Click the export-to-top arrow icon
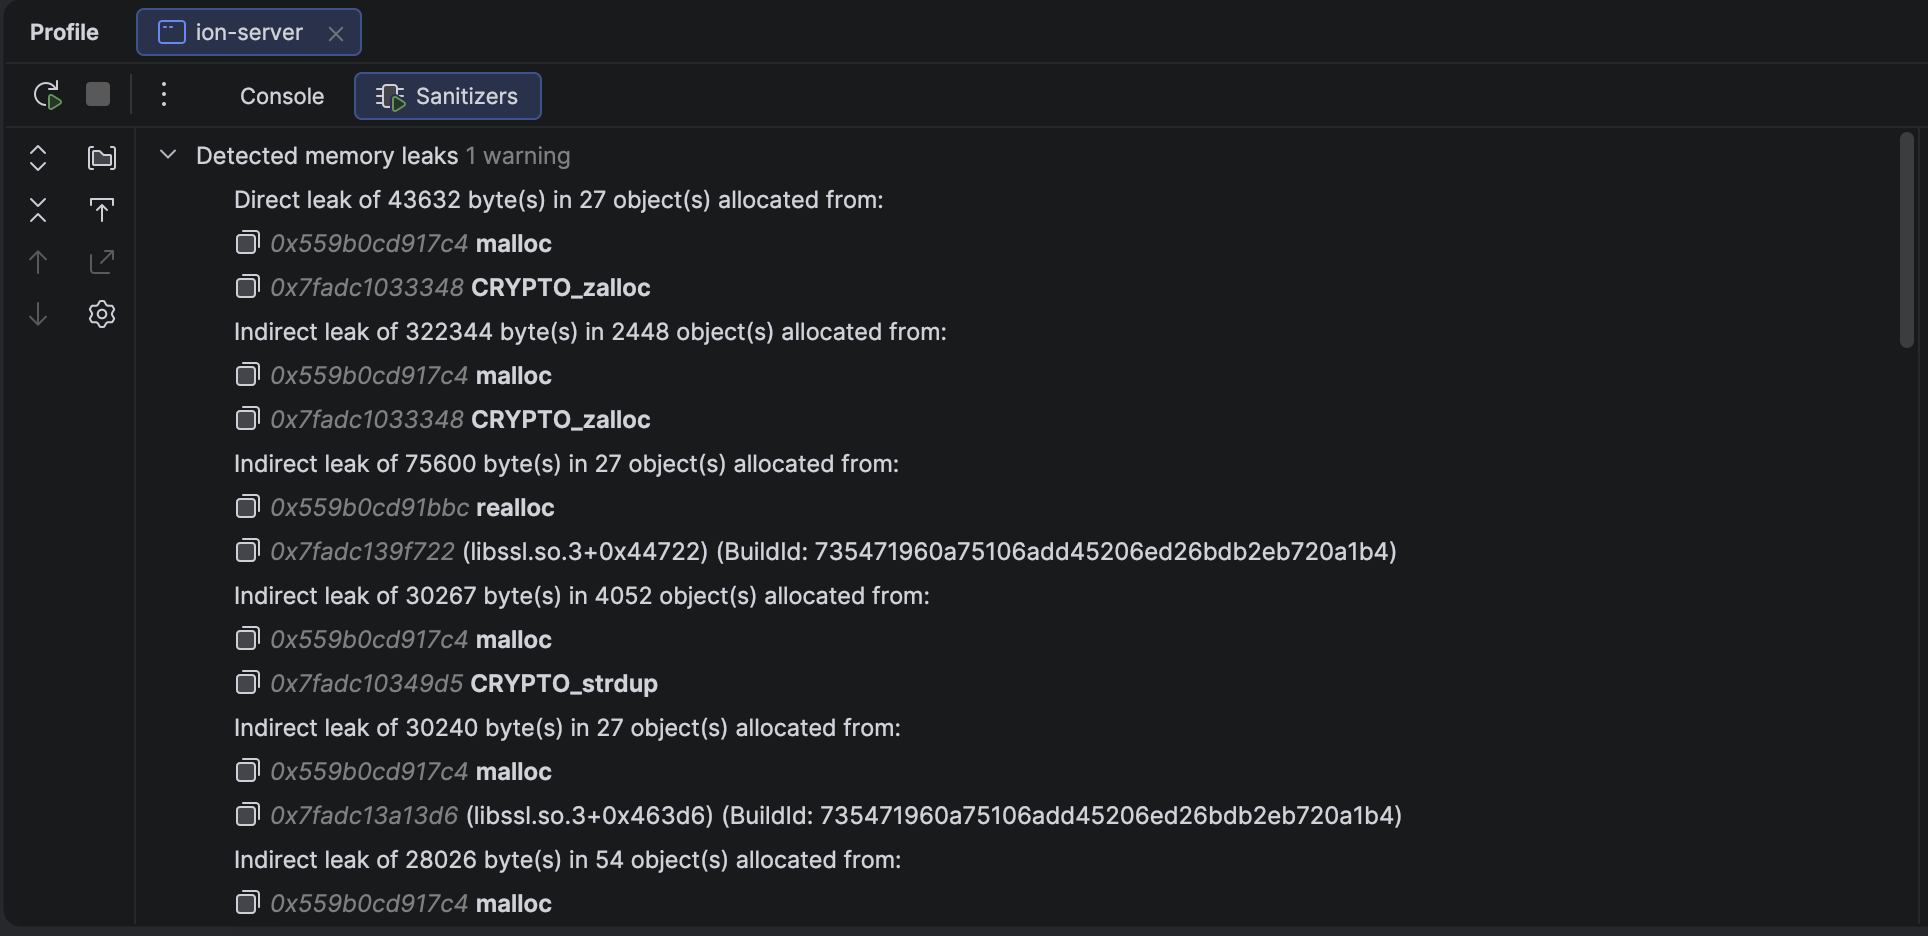1928x936 pixels. click(102, 210)
